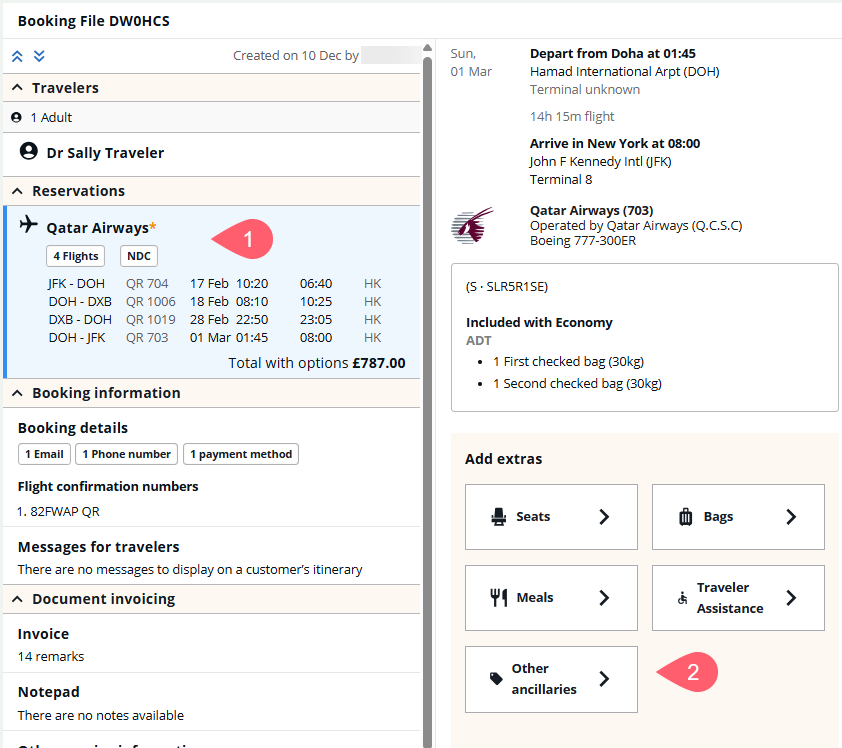Click the seat icon in Add extras
The image size is (842, 748).
[498, 517]
